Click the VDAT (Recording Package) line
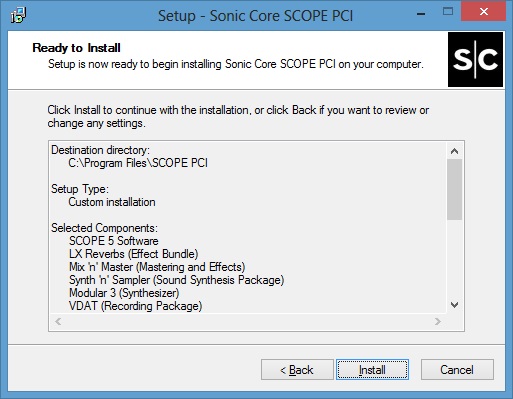Viewport: 513px width, 399px height. (x=135, y=306)
